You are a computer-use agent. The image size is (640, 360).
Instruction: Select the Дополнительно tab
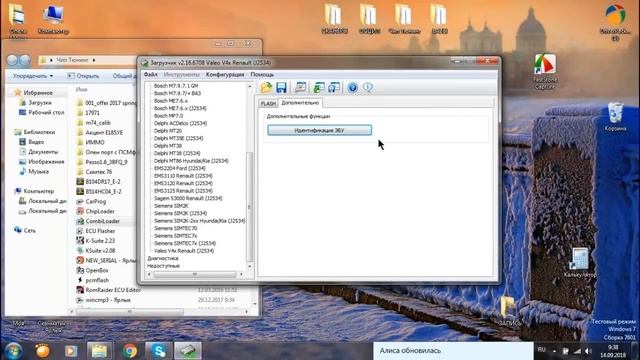pos(300,103)
